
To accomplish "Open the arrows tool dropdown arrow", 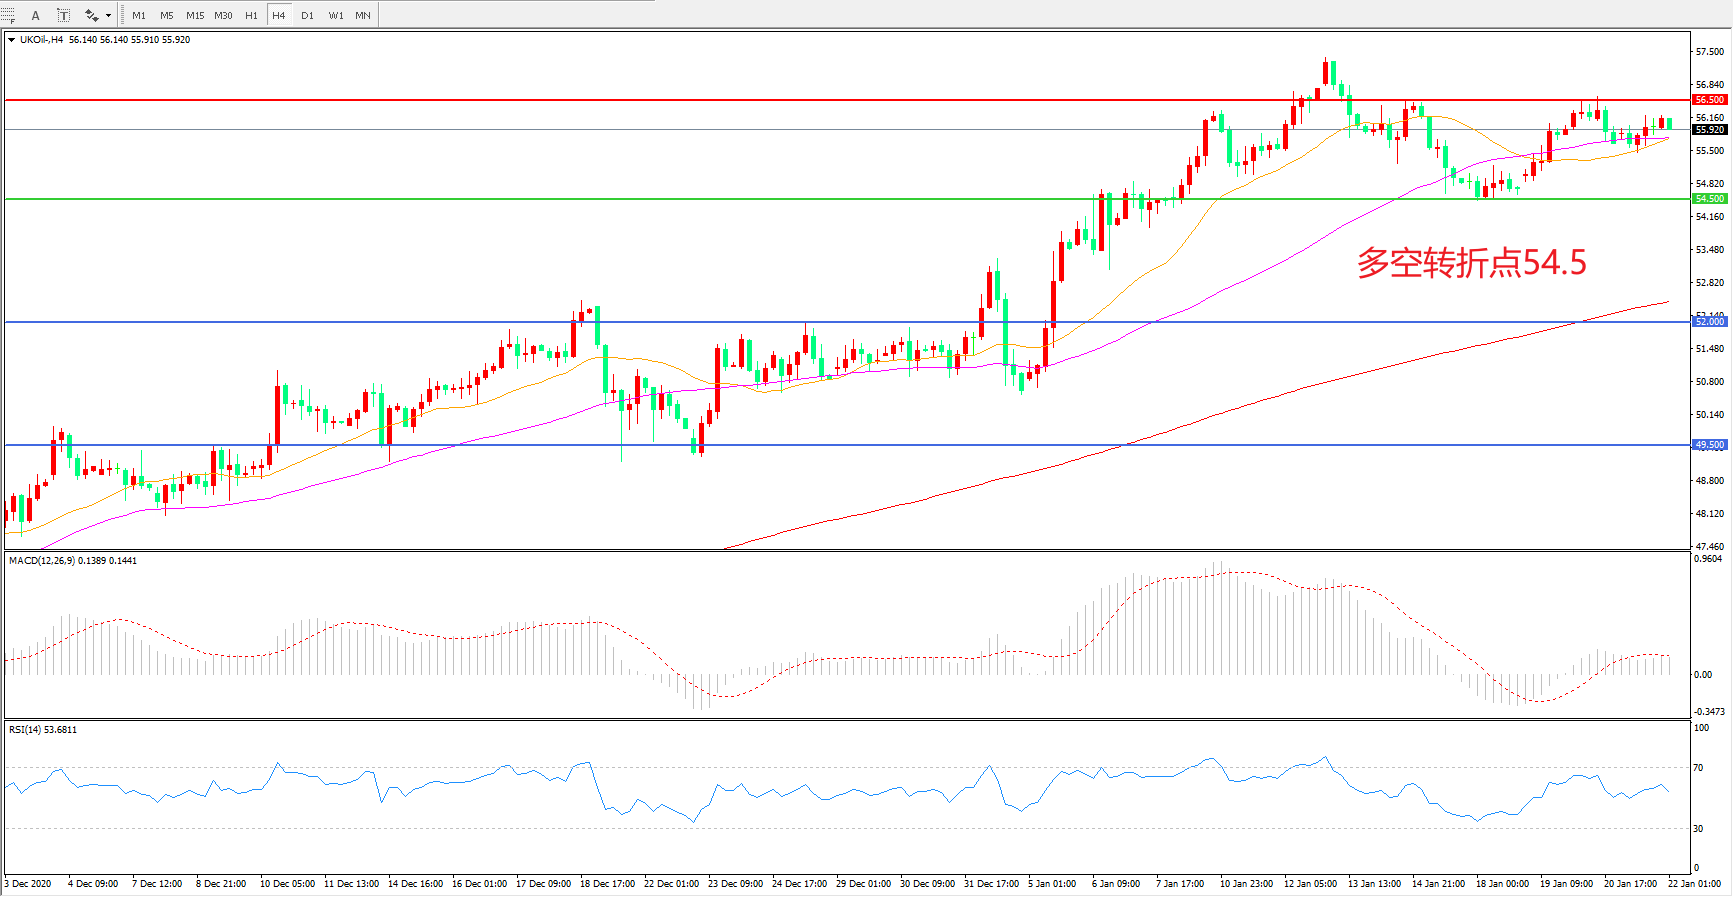I will click(x=108, y=15).
